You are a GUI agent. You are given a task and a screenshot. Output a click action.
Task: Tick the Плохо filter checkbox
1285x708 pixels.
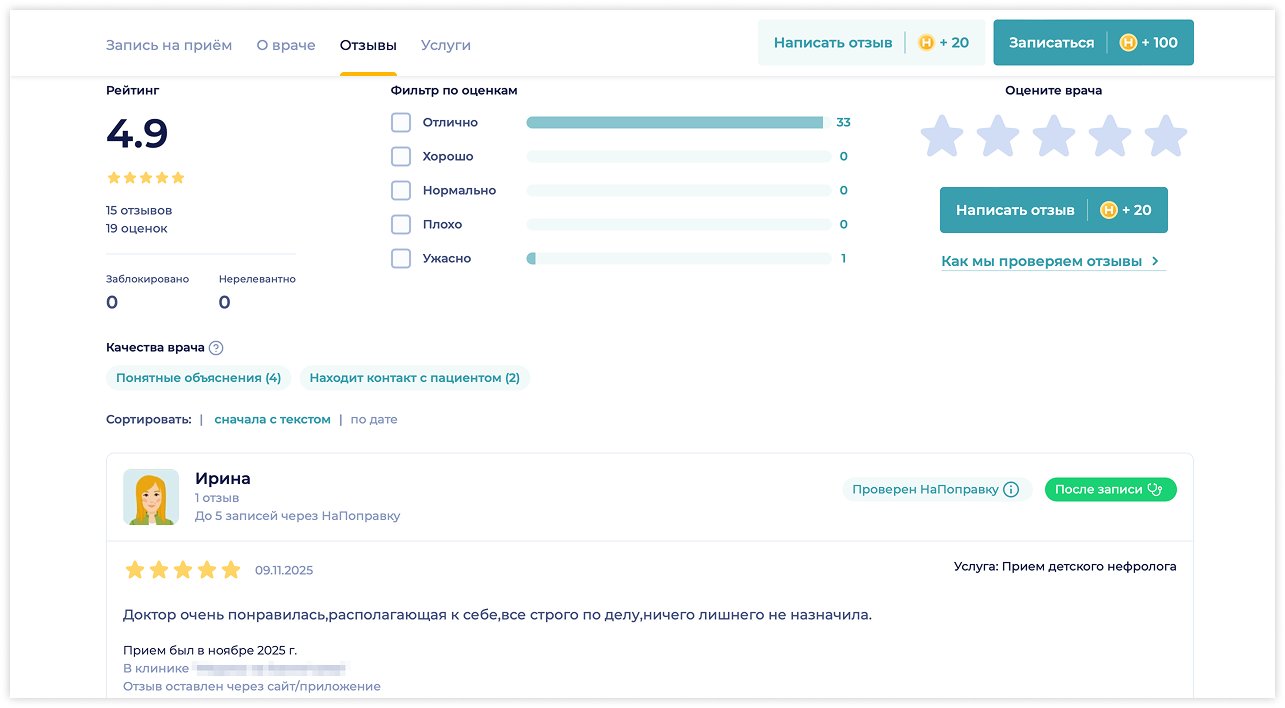401,225
